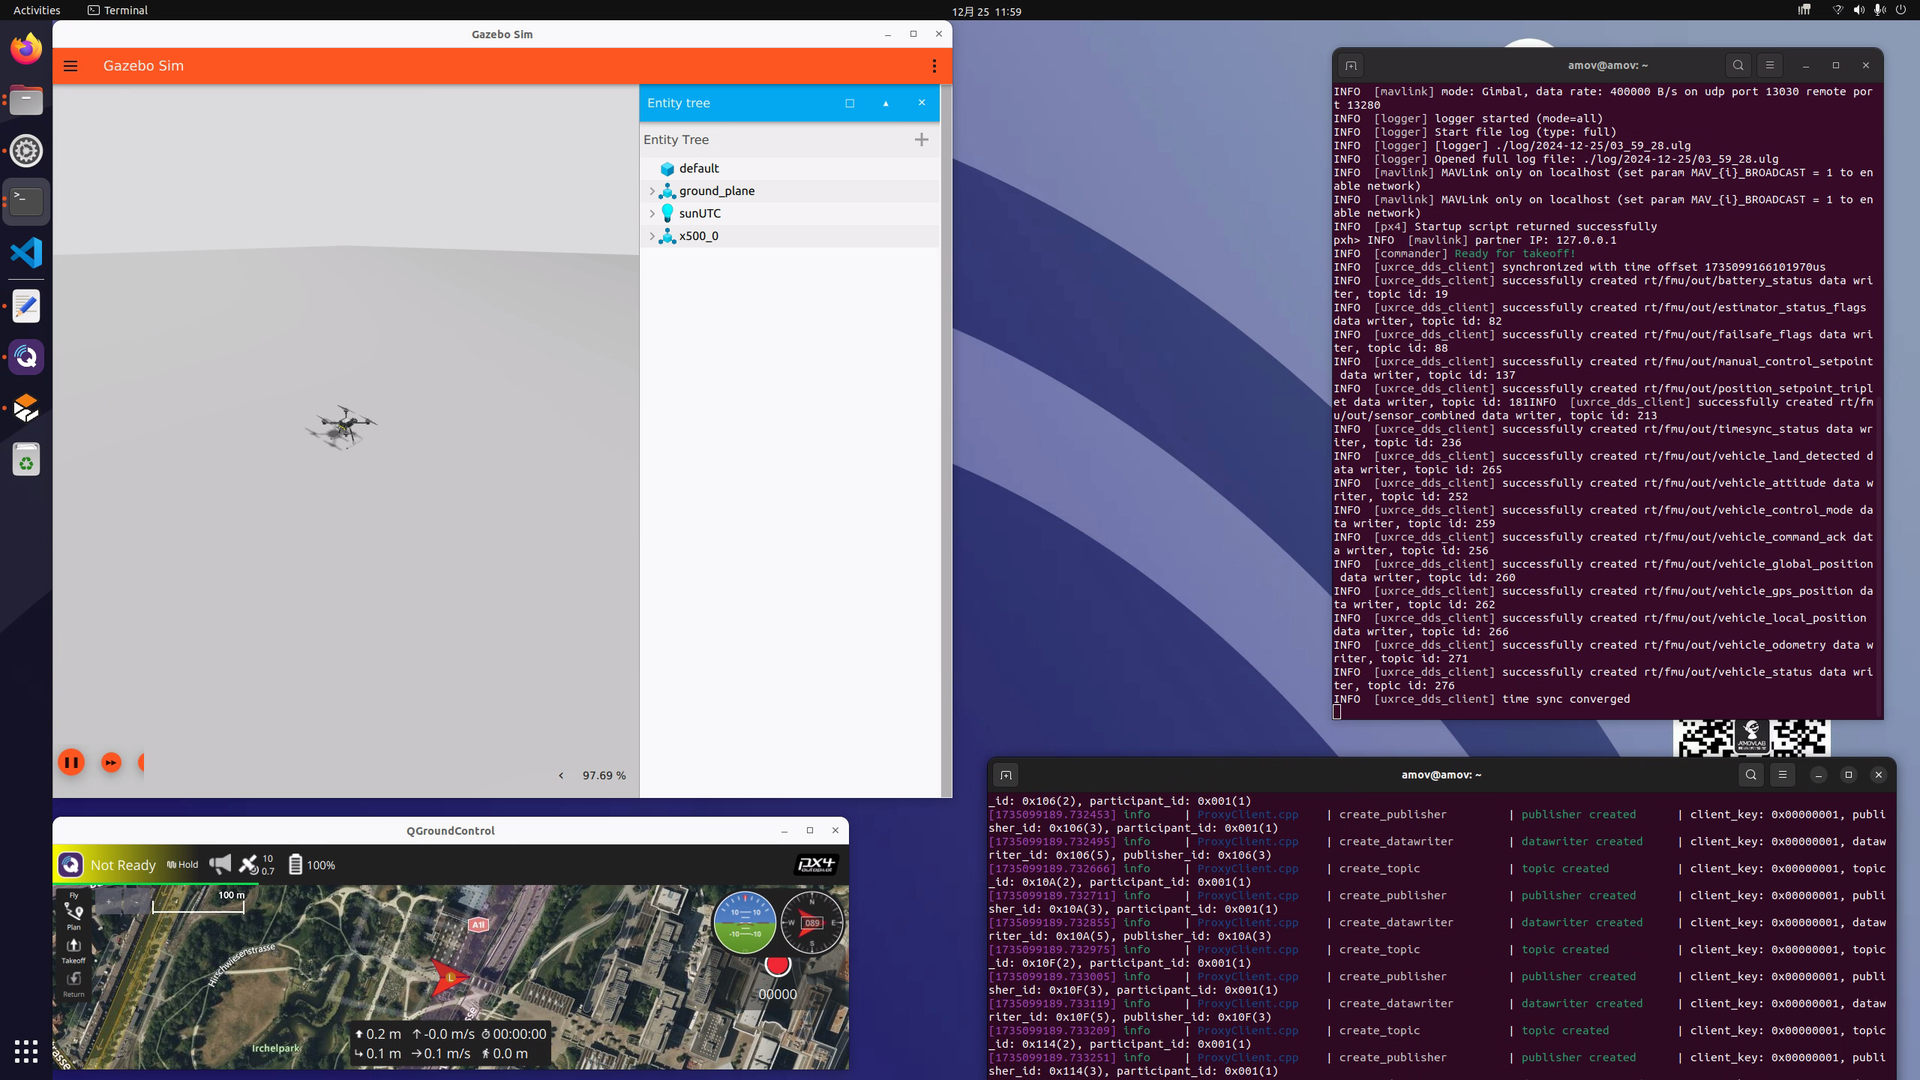Open the volume icon in system tray
1920x1080 pixels.
click(x=1858, y=10)
